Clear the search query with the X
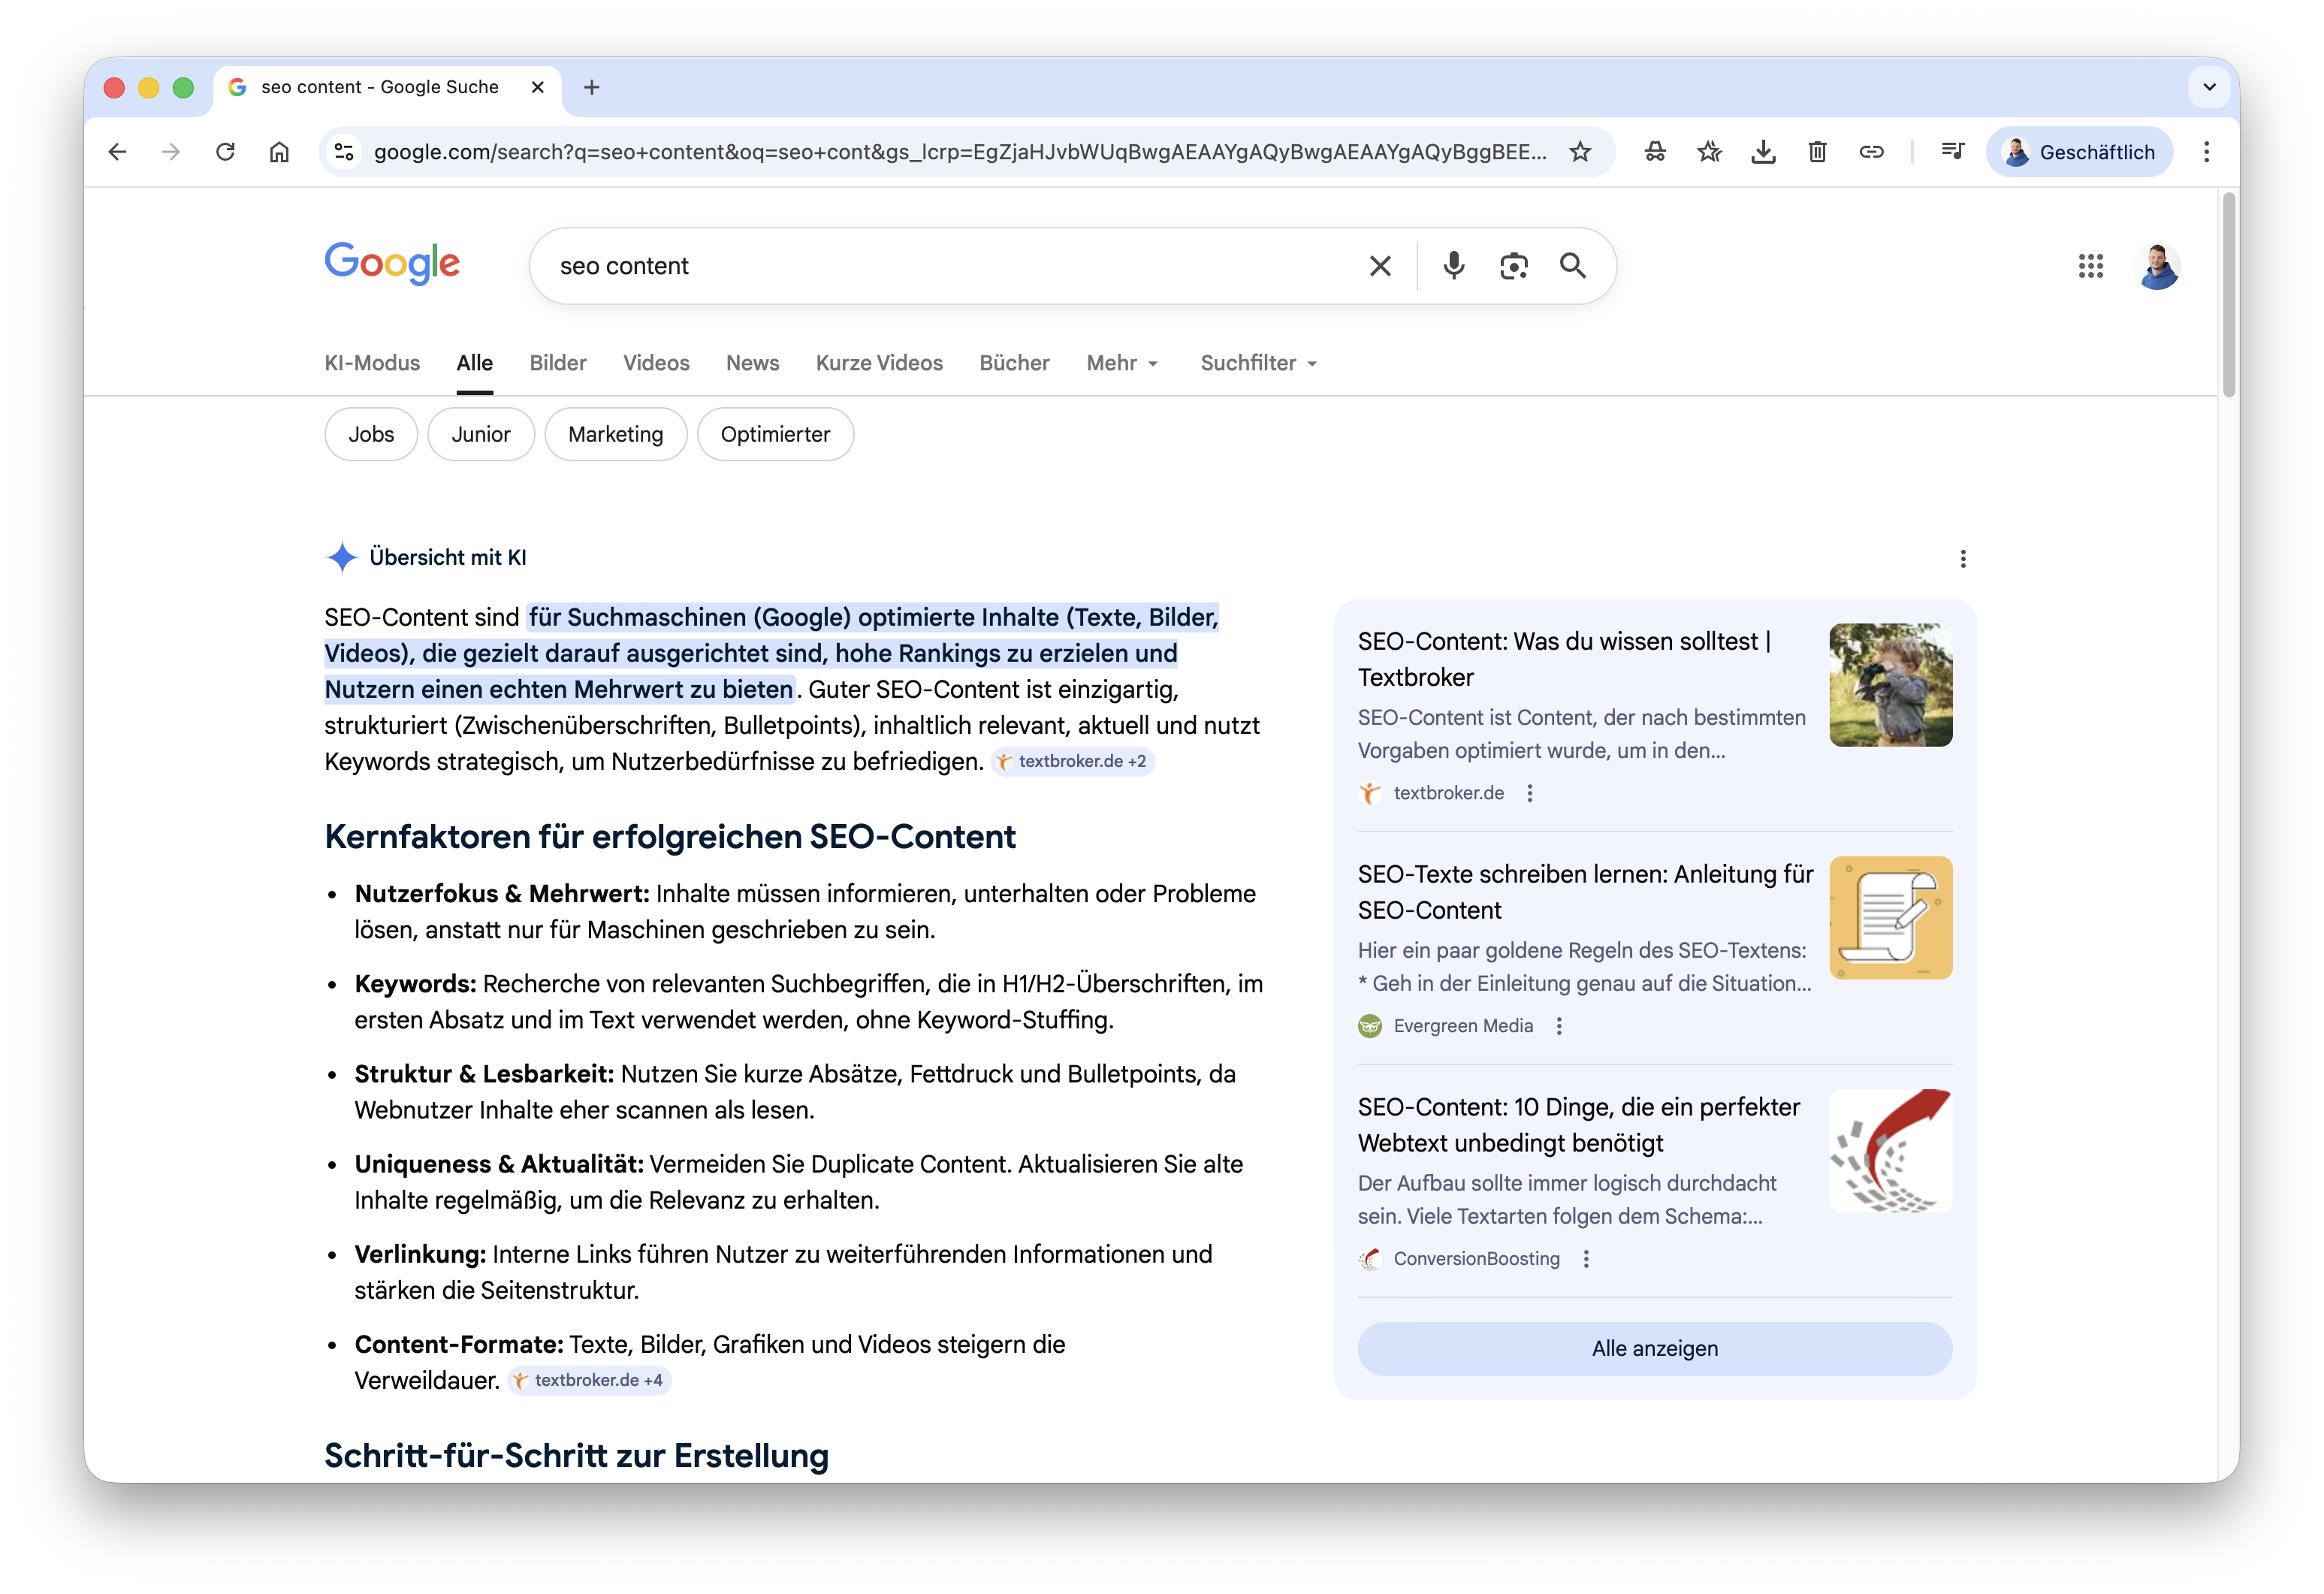The width and height of the screenshot is (2324, 1594). tap(1381, 266)
